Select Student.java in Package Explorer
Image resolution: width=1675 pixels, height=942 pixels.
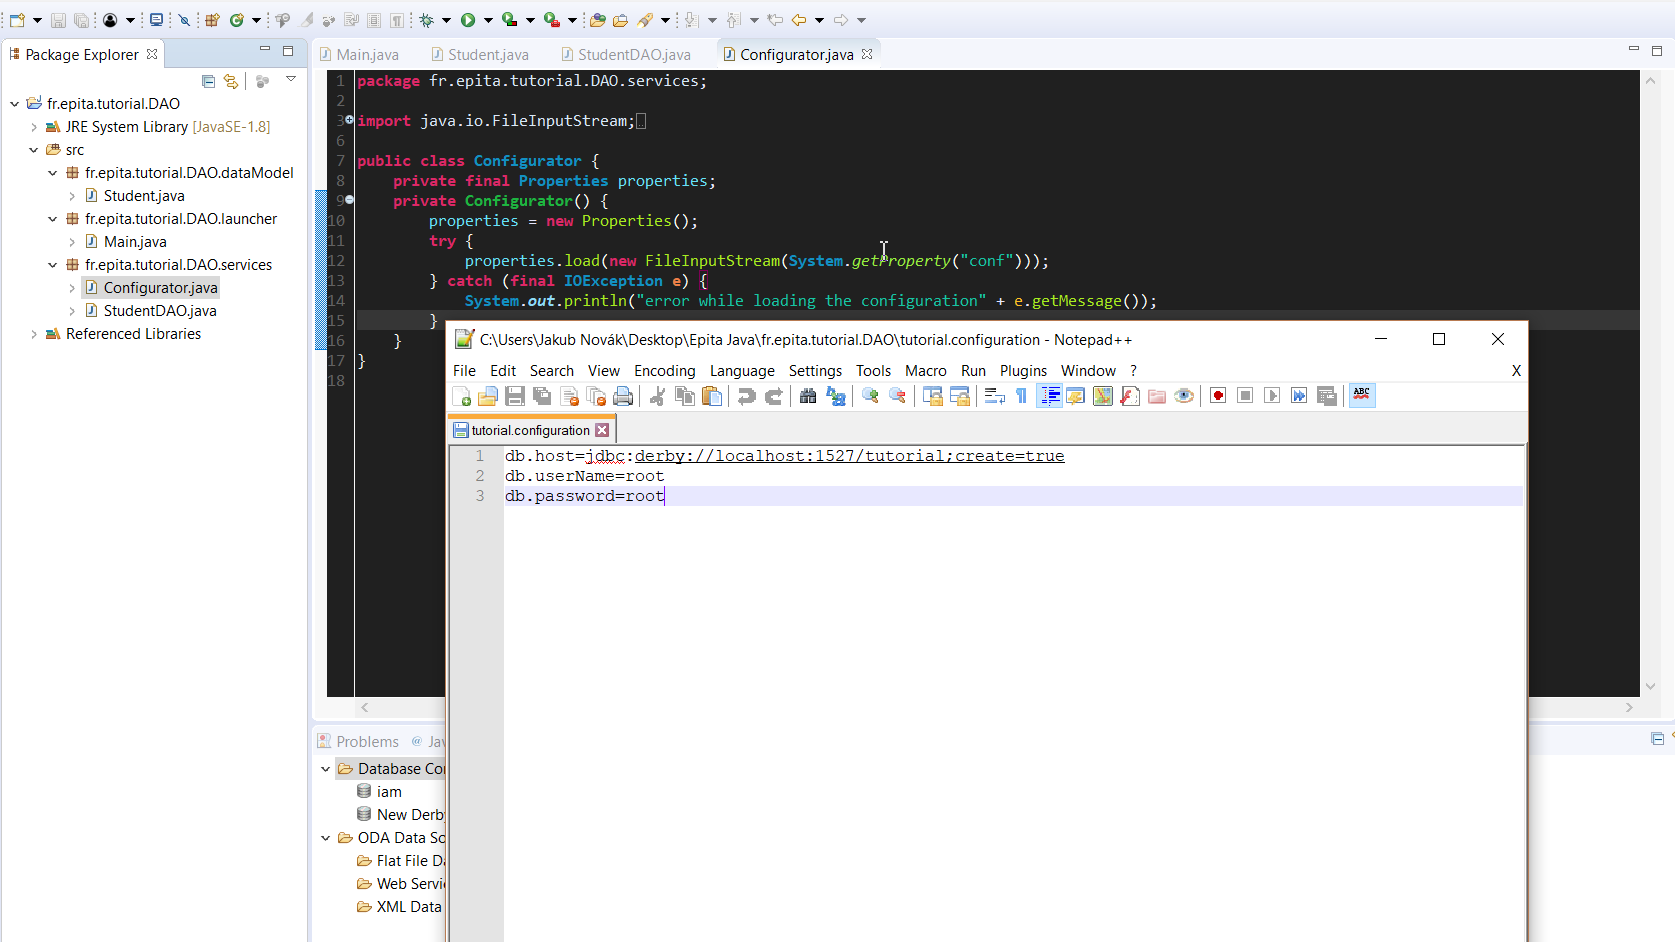click(144, 196)
